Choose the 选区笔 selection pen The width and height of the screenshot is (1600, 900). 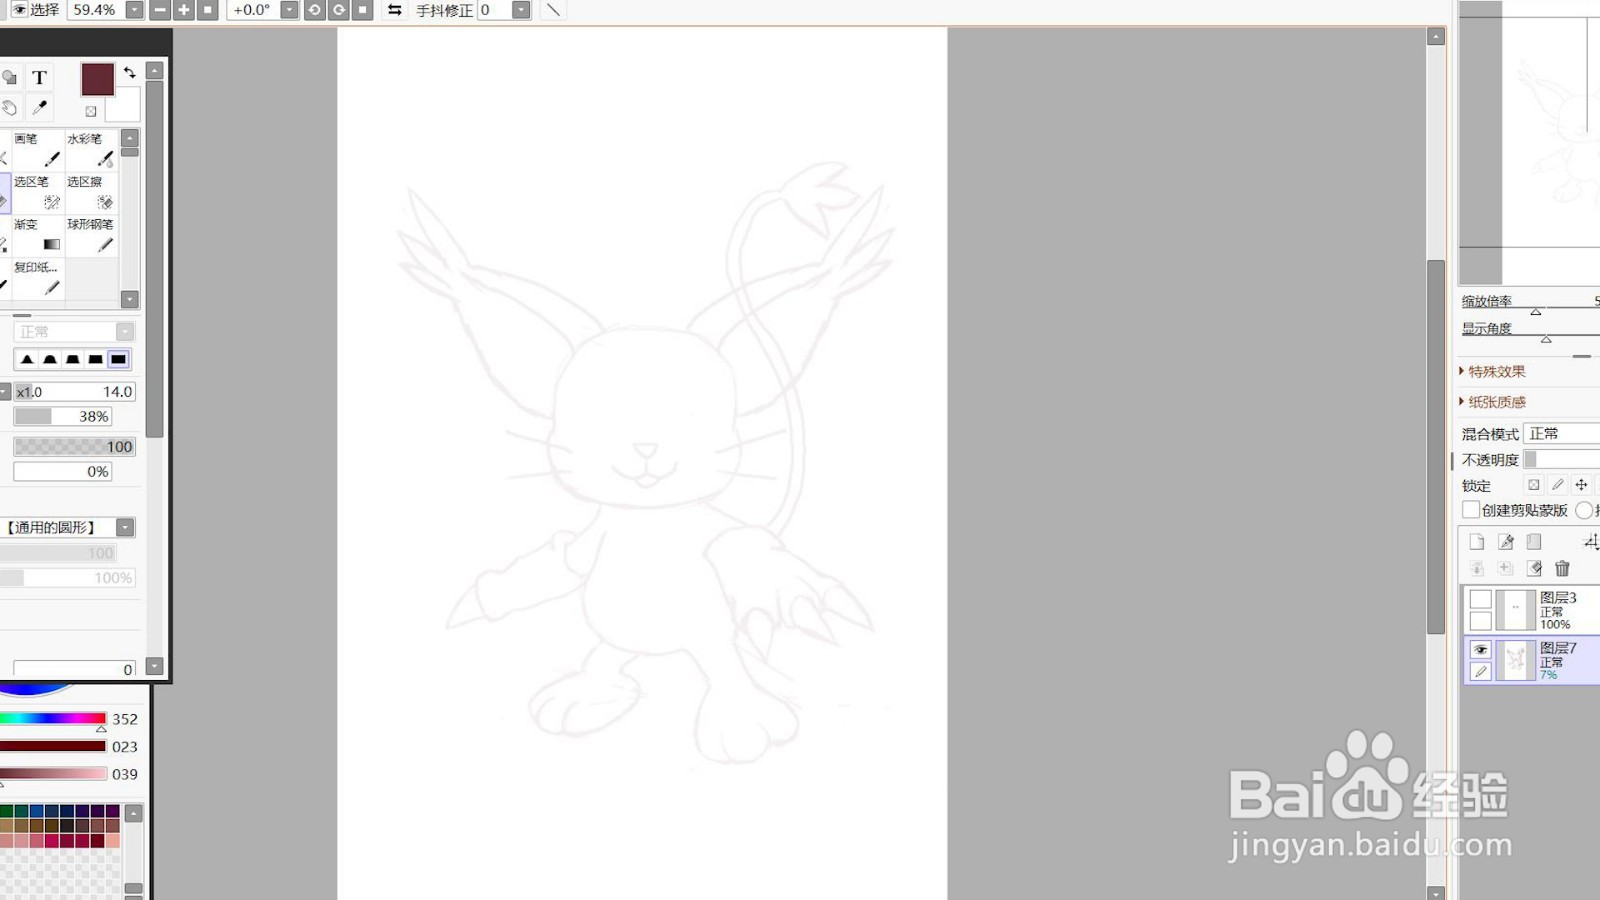click(38, 192)
